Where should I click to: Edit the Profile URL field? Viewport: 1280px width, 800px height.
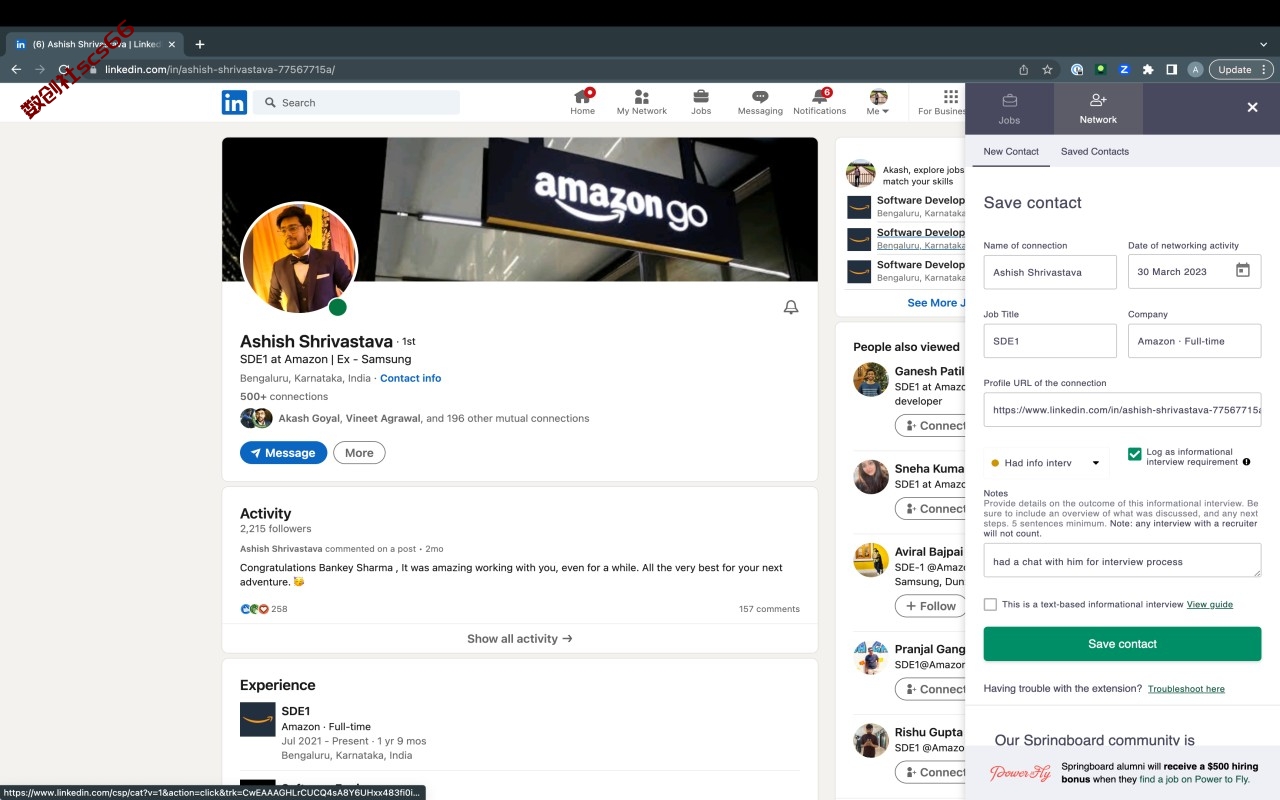tap(1122, 410)
